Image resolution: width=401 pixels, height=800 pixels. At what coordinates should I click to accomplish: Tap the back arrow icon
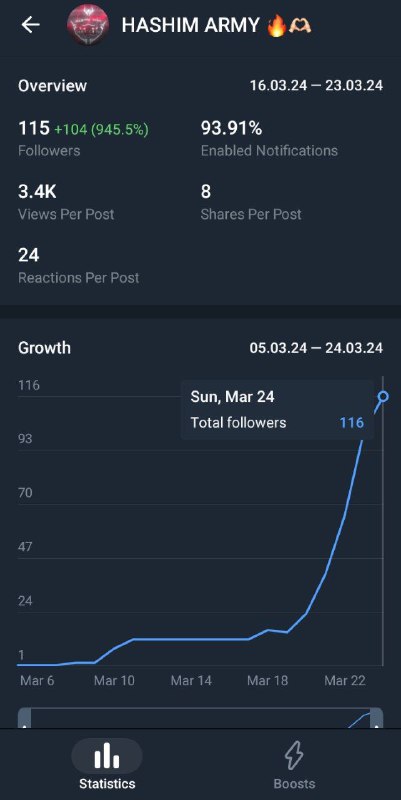(30, 24)
